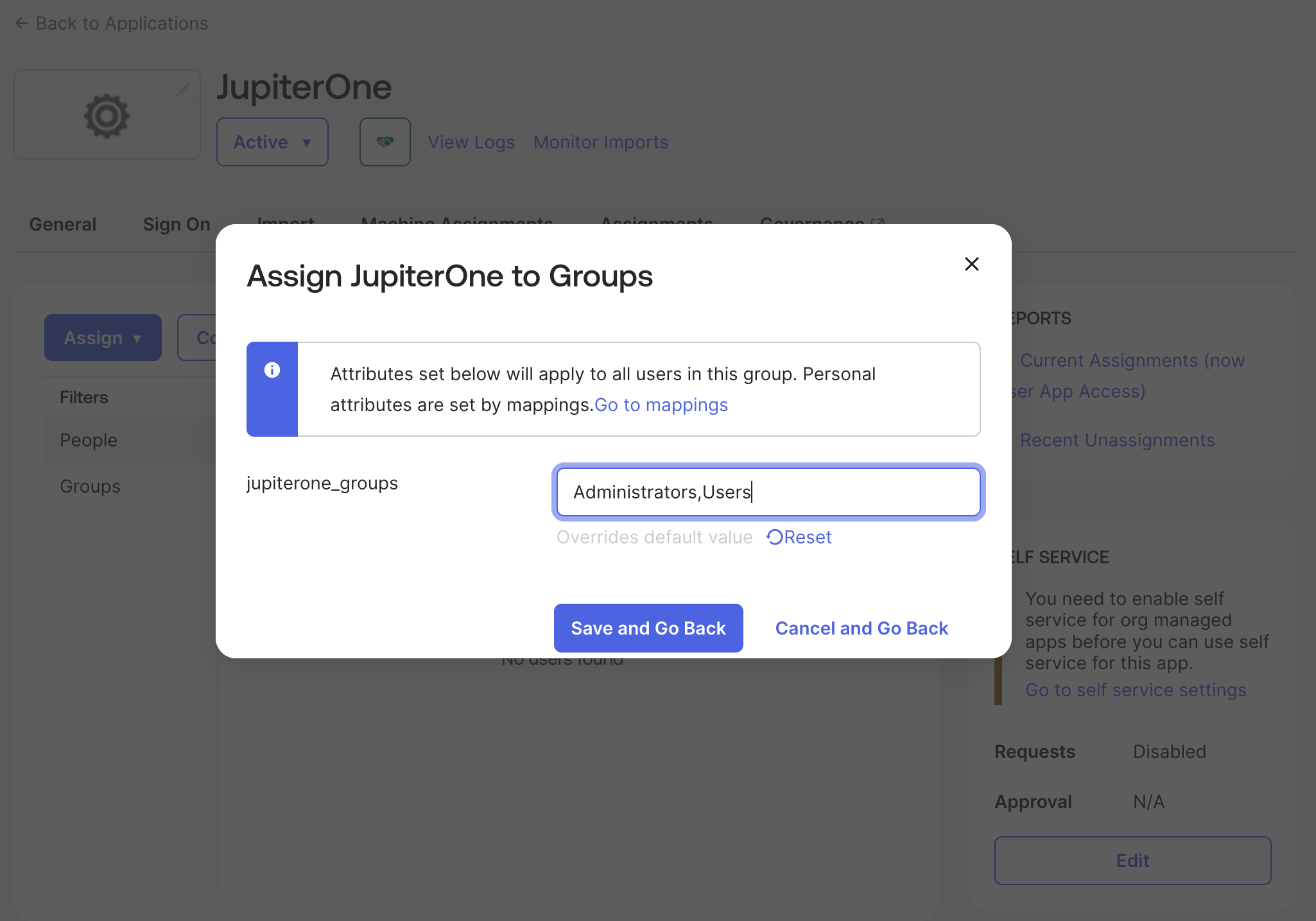The image size is (1316, 921).
Task: Go to self service settings
Action: point(1135,690)
